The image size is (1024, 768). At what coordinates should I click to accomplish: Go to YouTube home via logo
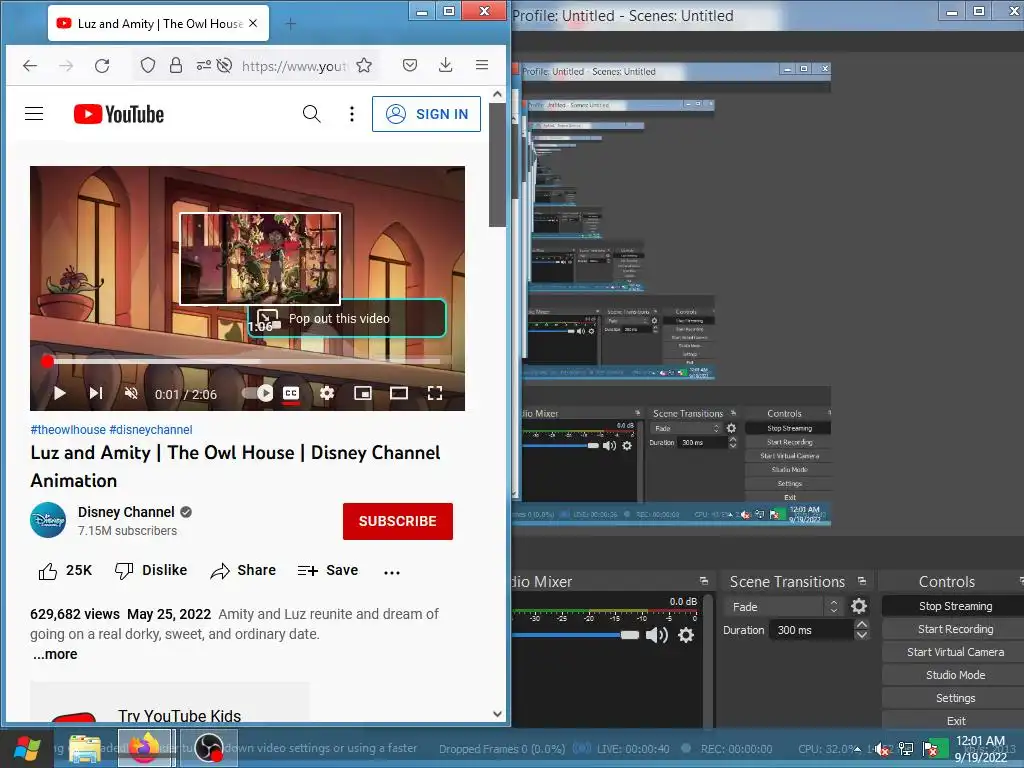(x=119, y=114)
